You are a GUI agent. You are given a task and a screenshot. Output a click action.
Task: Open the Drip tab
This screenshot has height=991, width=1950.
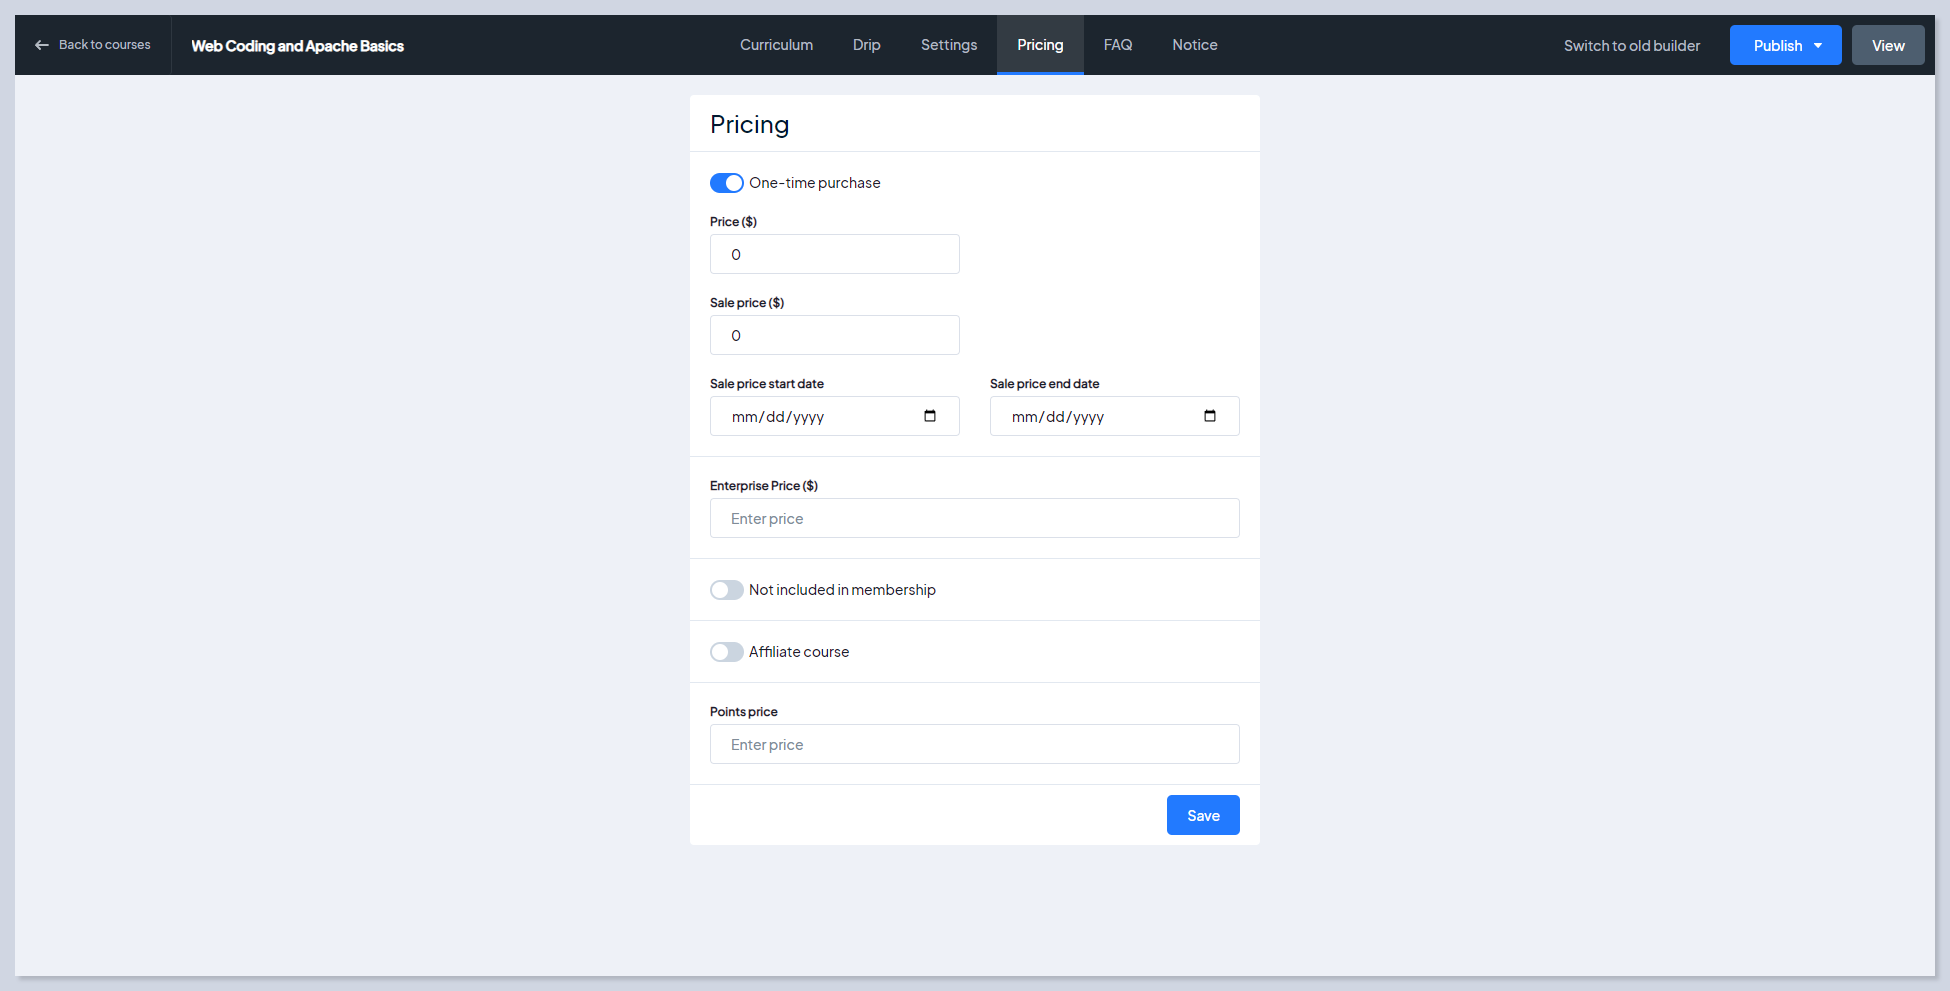pos(866,45)
